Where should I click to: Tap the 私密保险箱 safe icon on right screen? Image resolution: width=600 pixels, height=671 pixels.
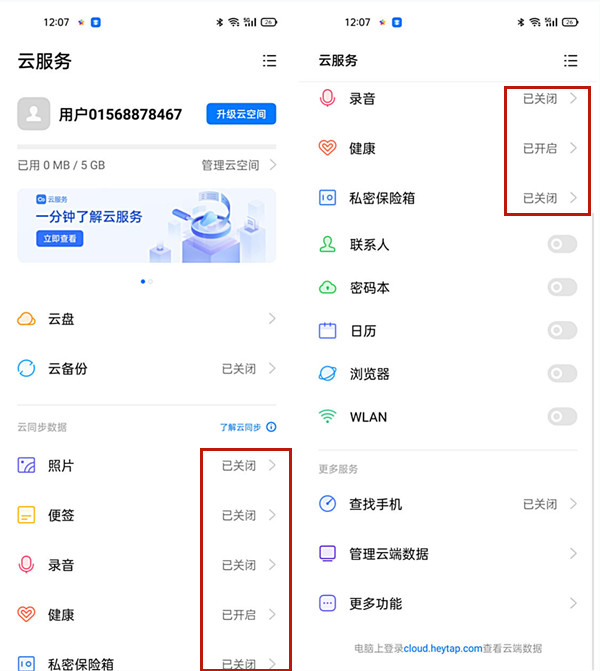(327, 198)
